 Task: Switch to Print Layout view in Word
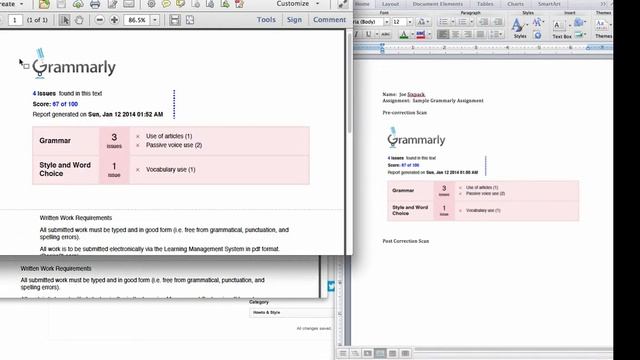[380, 353]
